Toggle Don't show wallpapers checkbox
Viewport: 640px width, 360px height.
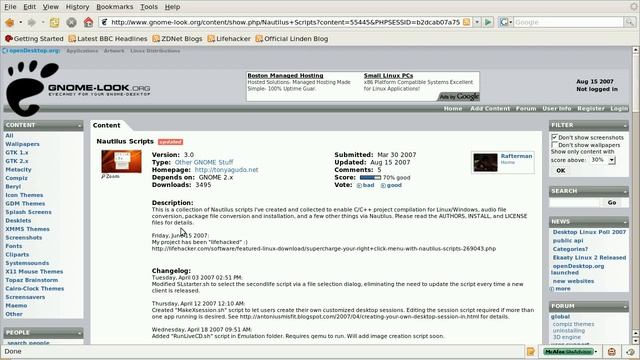pos(554,144)
